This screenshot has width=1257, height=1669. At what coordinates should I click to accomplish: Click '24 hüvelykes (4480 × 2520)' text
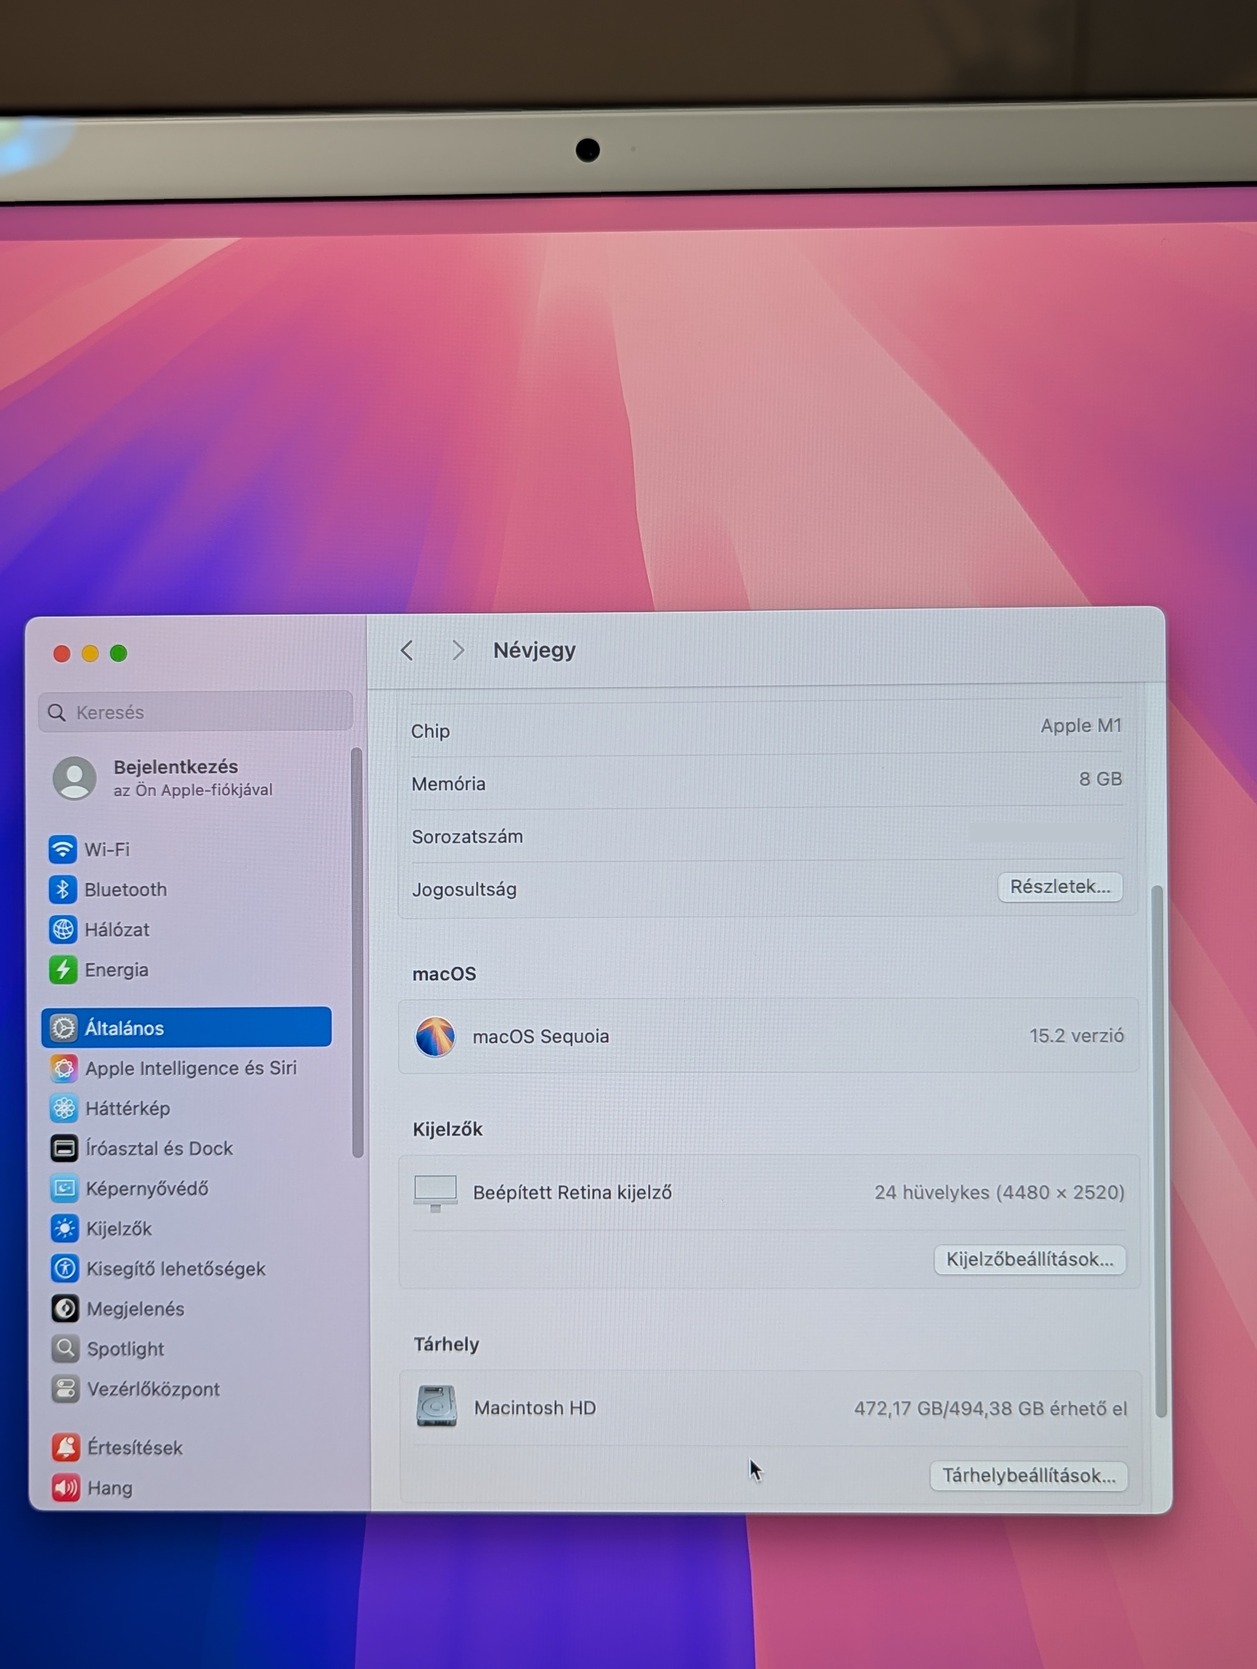pyautogui.click(x=999, y=1192)
